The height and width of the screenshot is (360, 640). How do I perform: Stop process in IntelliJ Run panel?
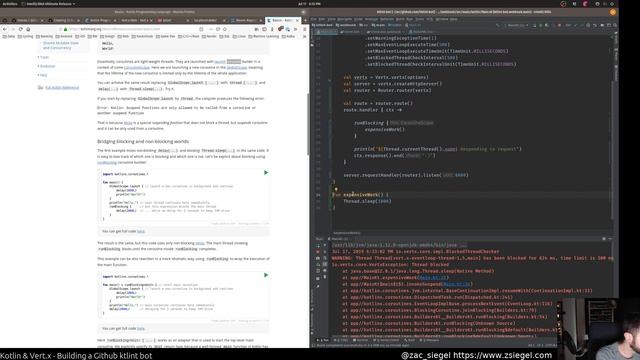[318, 252]
